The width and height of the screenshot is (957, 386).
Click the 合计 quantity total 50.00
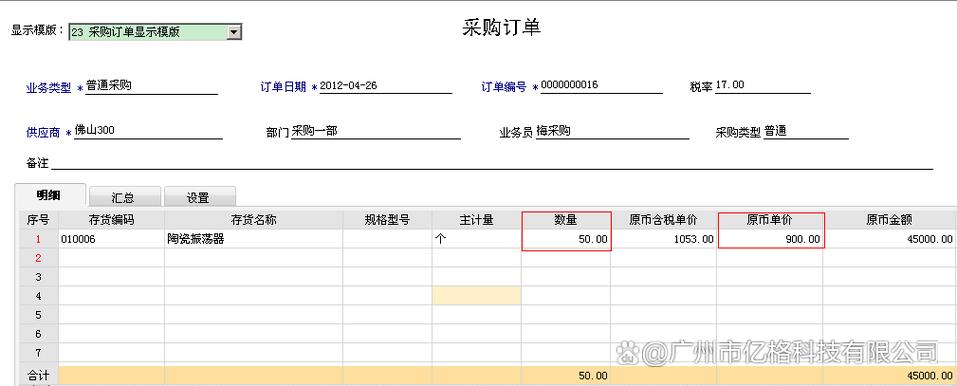point(566,376)
